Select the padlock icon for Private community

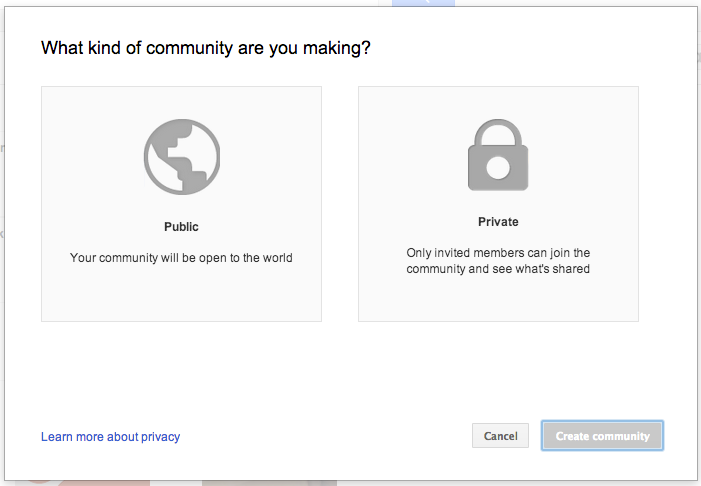point(498,155)
